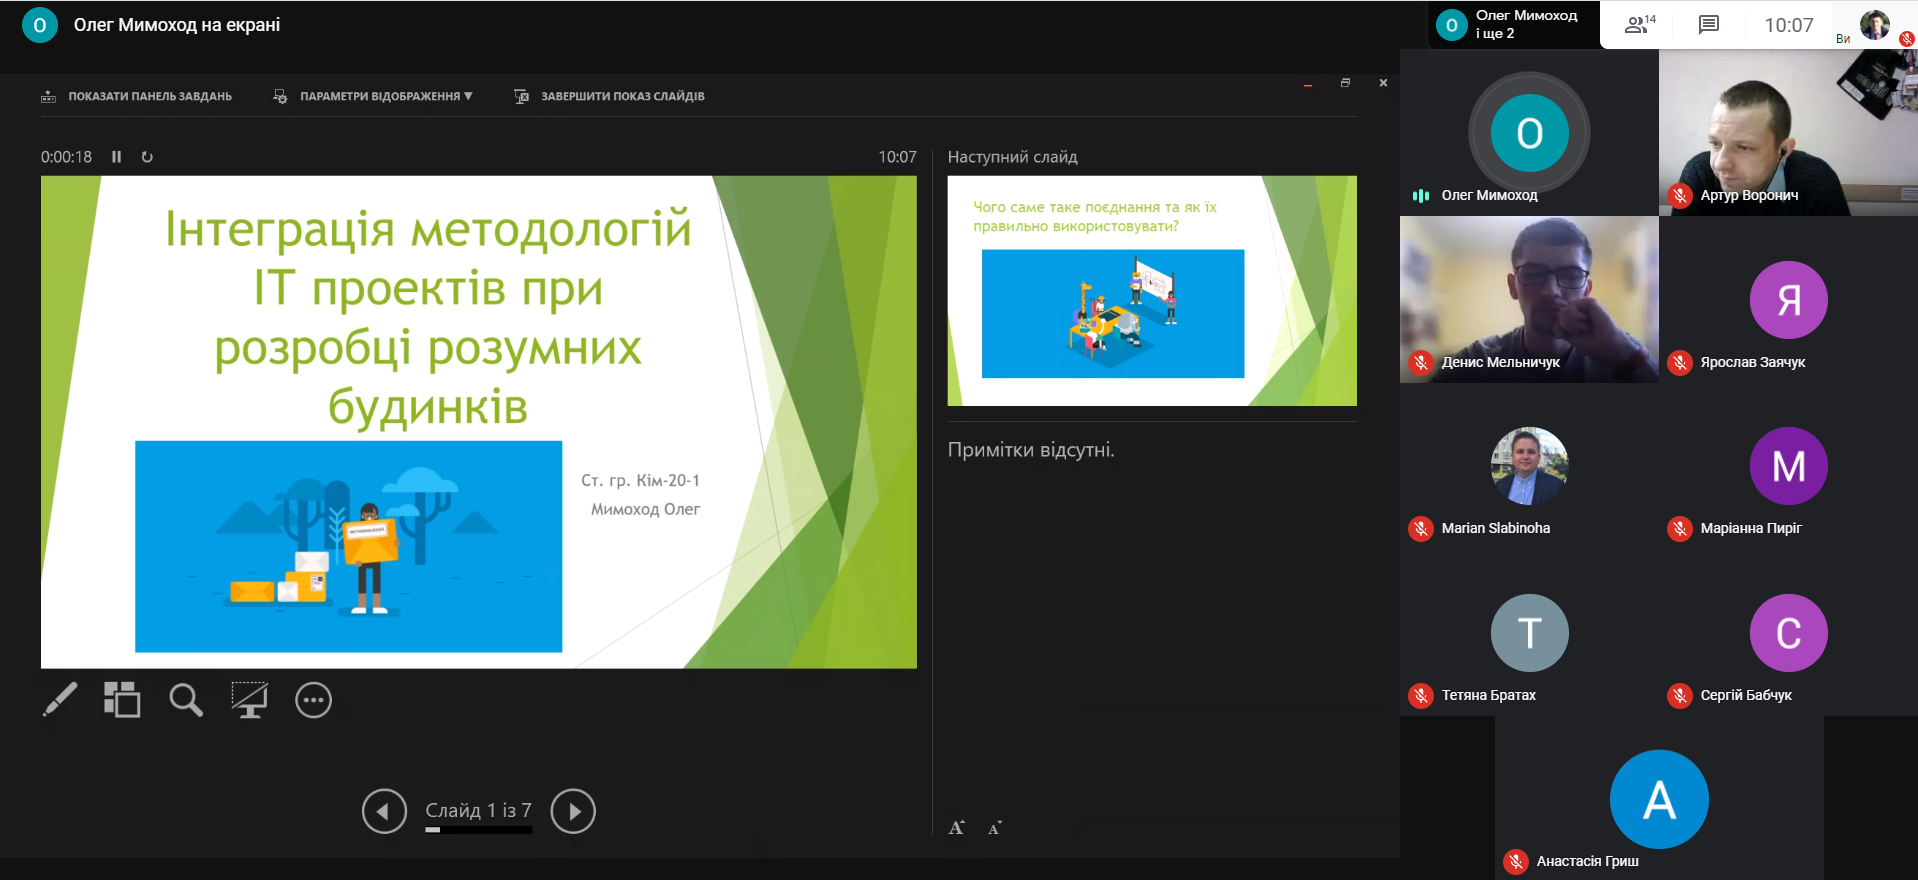This screenshot has height=880, width=1918.
Task: Click the muted microphone icon by Тетяна Братах
Action: [x=1421, y=695]
